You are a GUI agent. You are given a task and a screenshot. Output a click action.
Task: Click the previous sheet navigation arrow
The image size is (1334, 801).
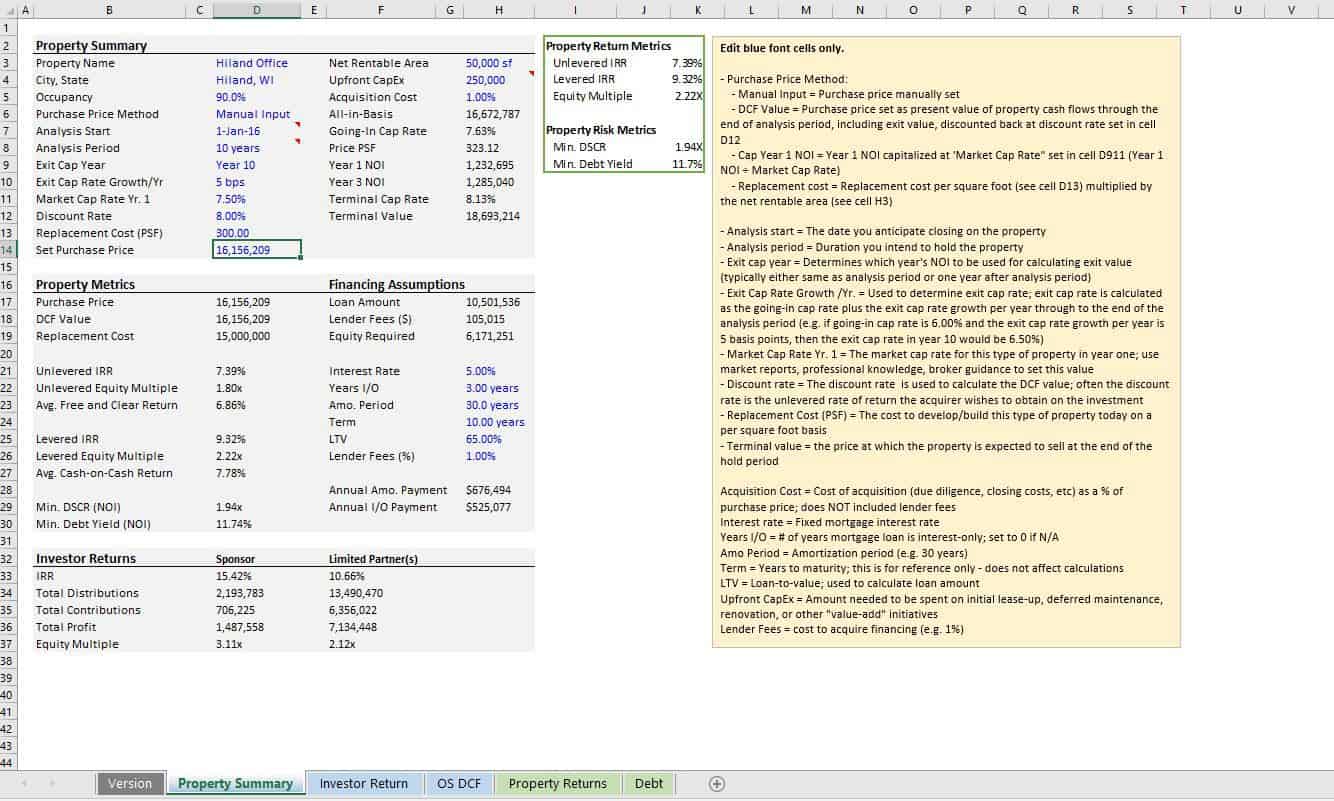(24, 784)
